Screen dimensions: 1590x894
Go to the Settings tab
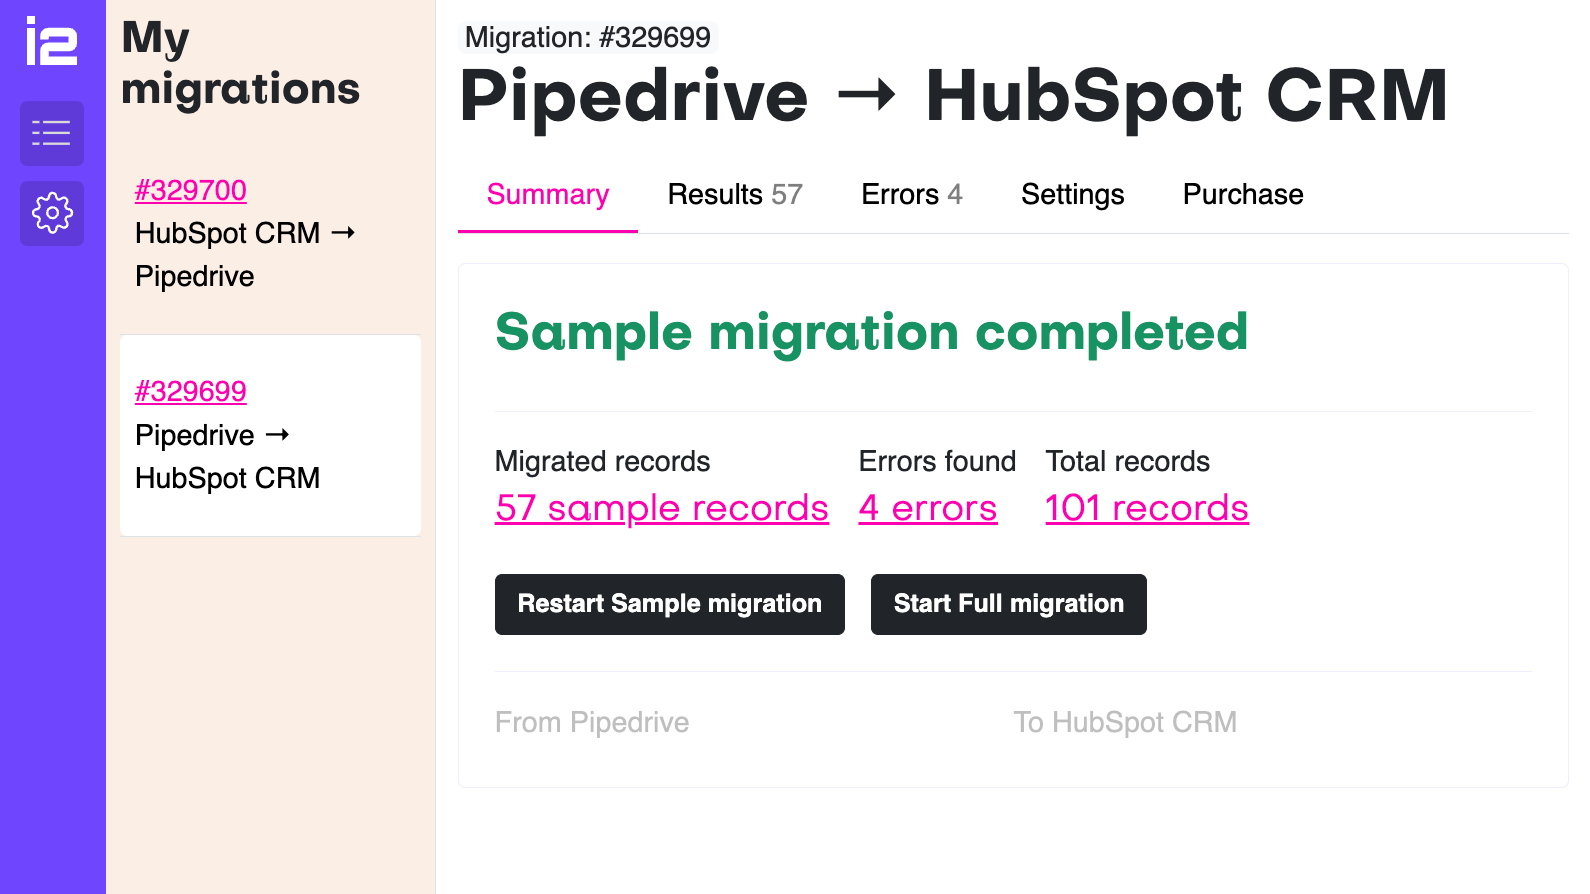(1072, 195)
